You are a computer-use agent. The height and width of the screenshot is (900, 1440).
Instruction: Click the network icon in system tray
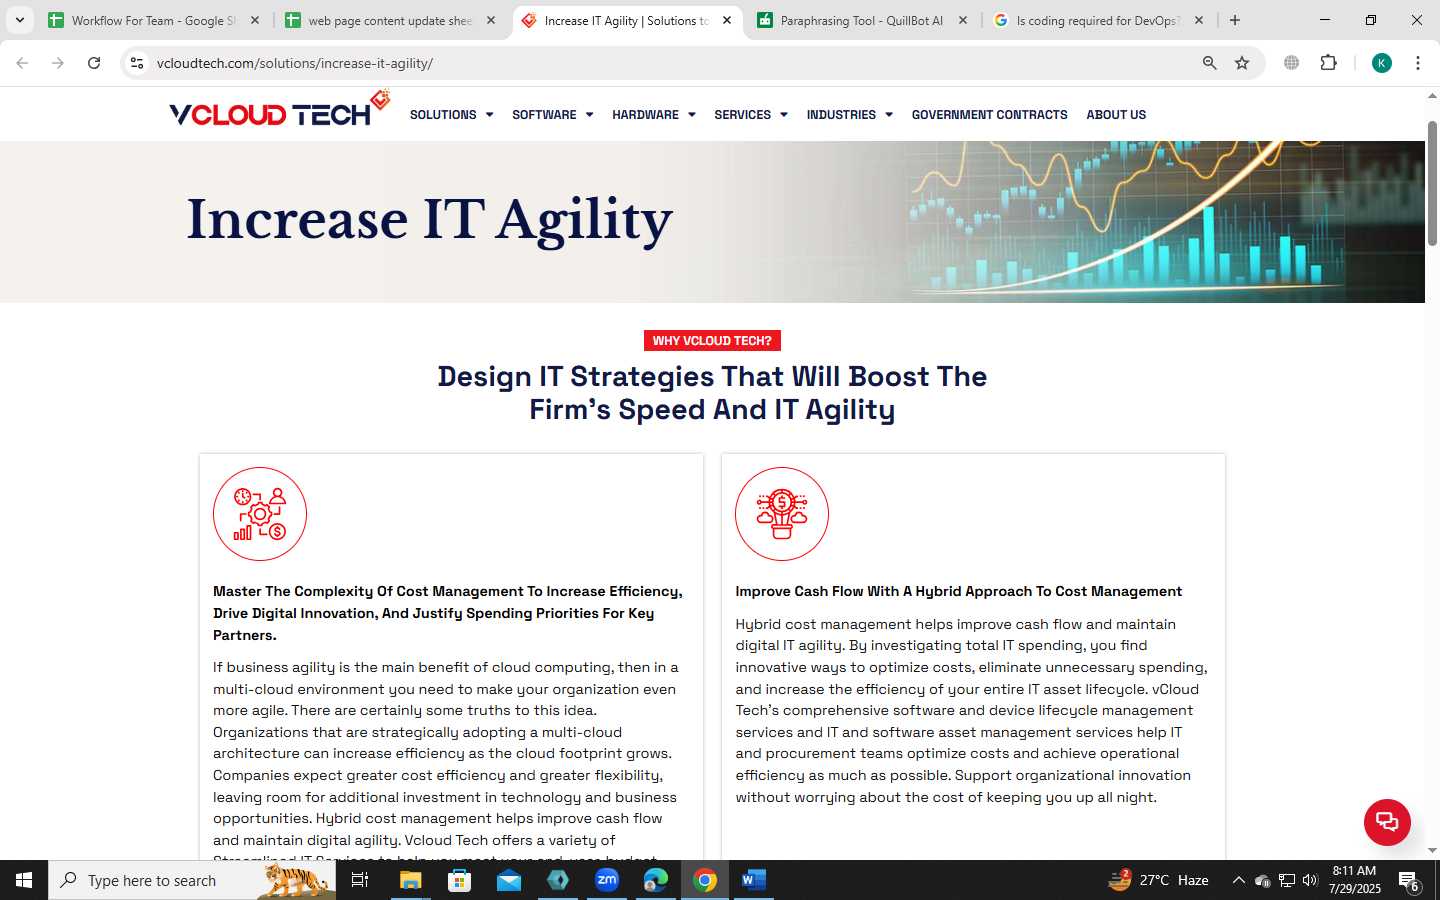pos(1287,880)
